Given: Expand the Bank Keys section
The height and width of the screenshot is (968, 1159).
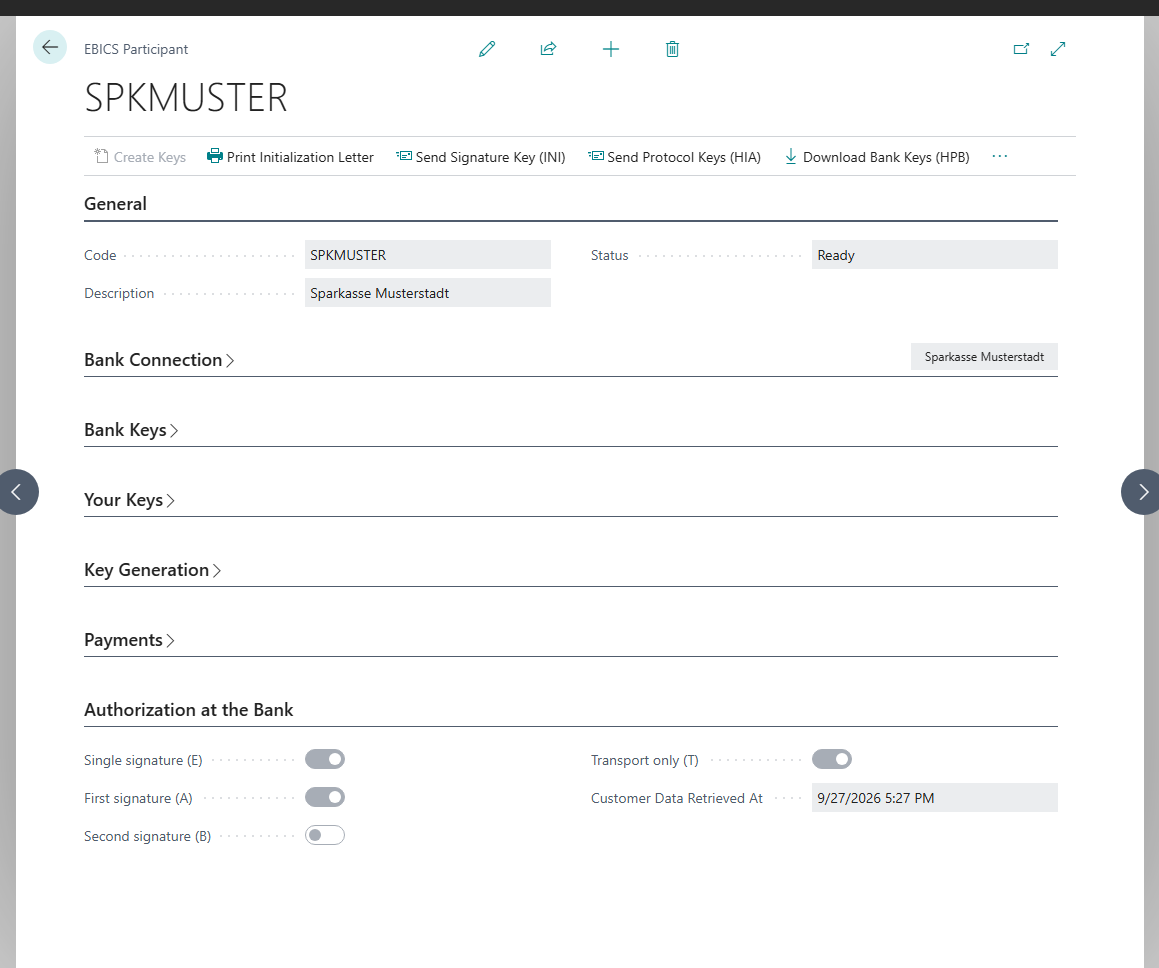Looking at the screenshot, I should 131,430.
